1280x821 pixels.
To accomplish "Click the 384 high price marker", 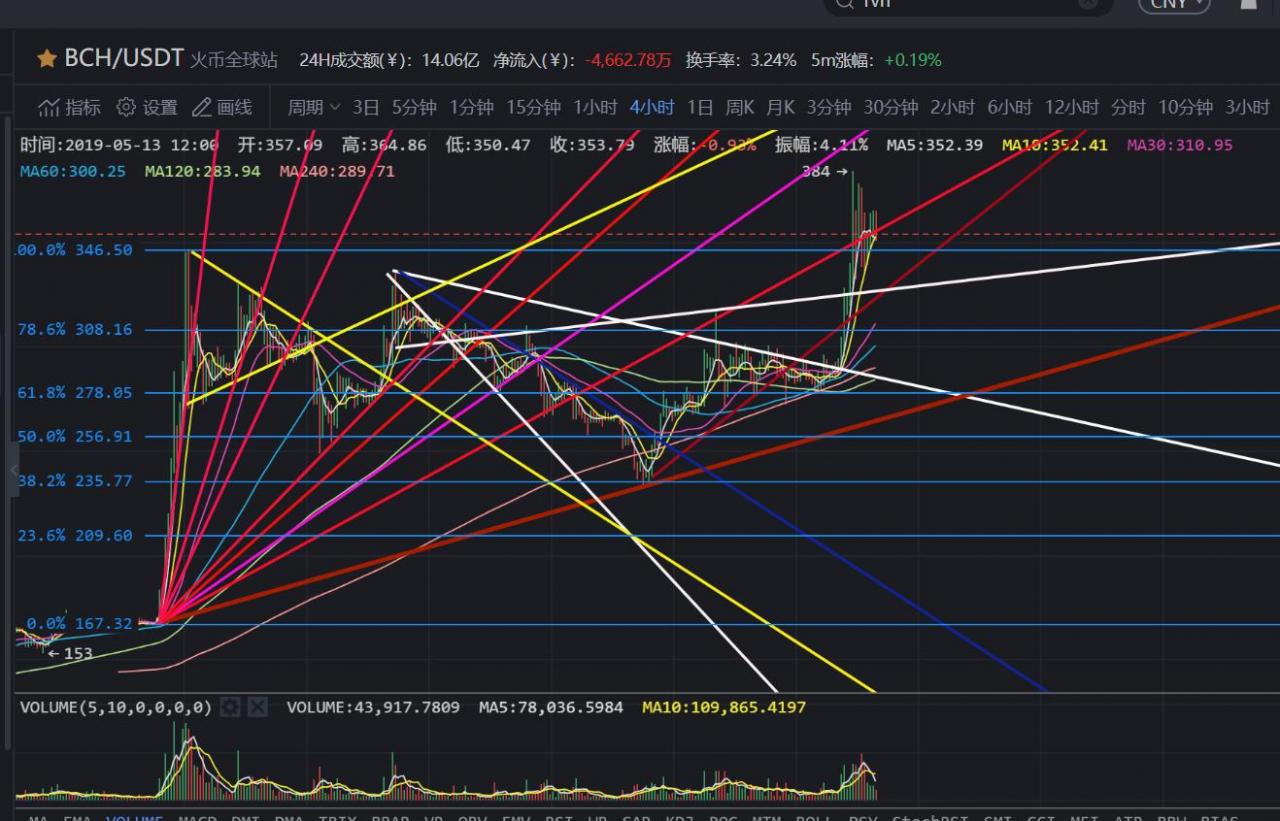I will pos(825,172).
